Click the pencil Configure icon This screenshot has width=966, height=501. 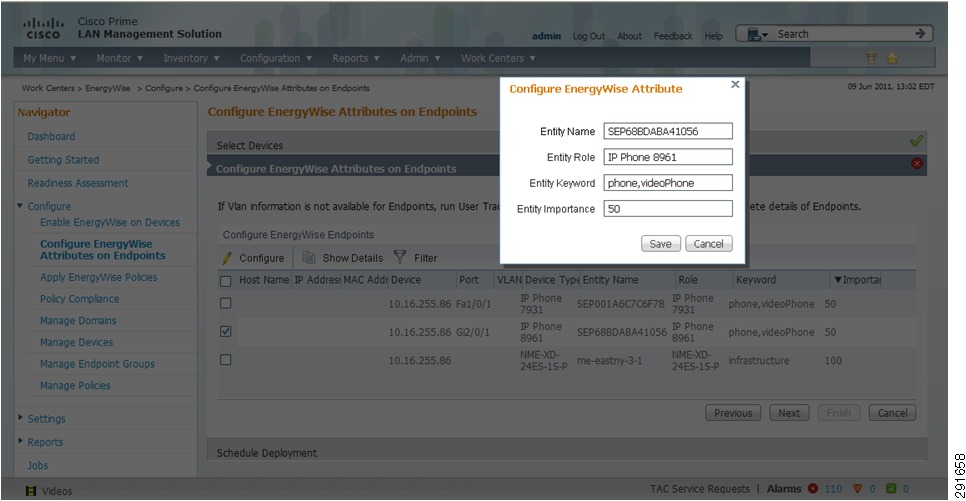227,258
